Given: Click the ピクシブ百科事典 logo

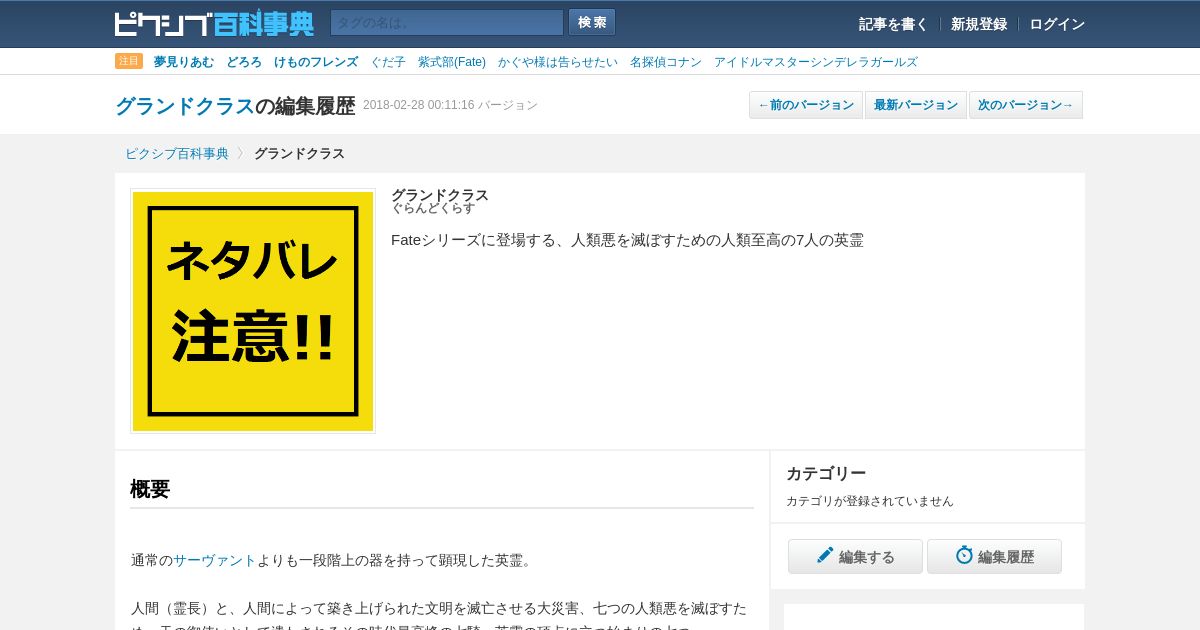Looking at the screenshot, I should click(x=214, y=23).
